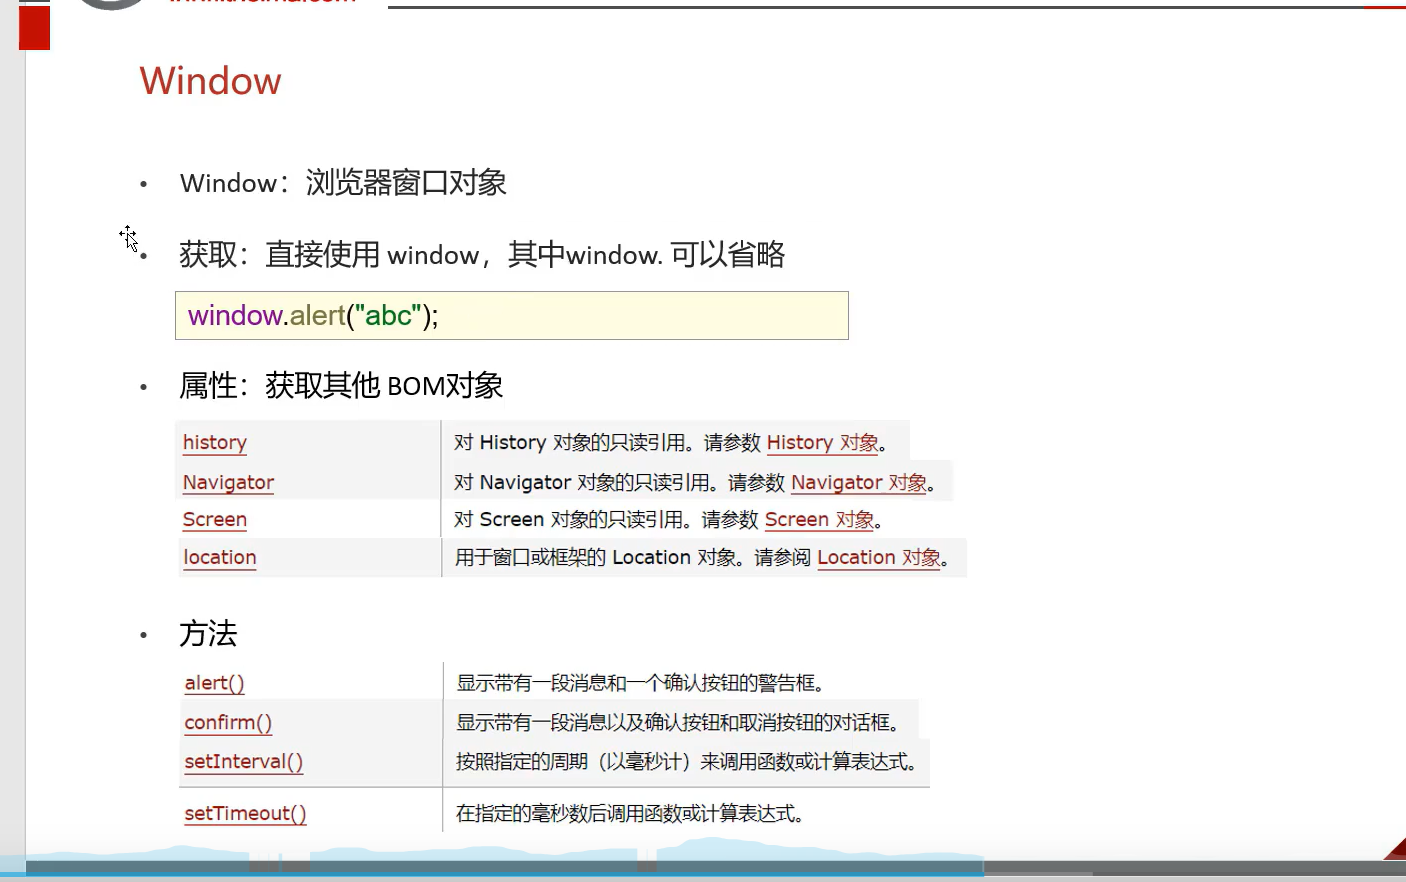Open the history property link
The width and height of the screenshot is (1406, 882).
(x=214, y=442)
